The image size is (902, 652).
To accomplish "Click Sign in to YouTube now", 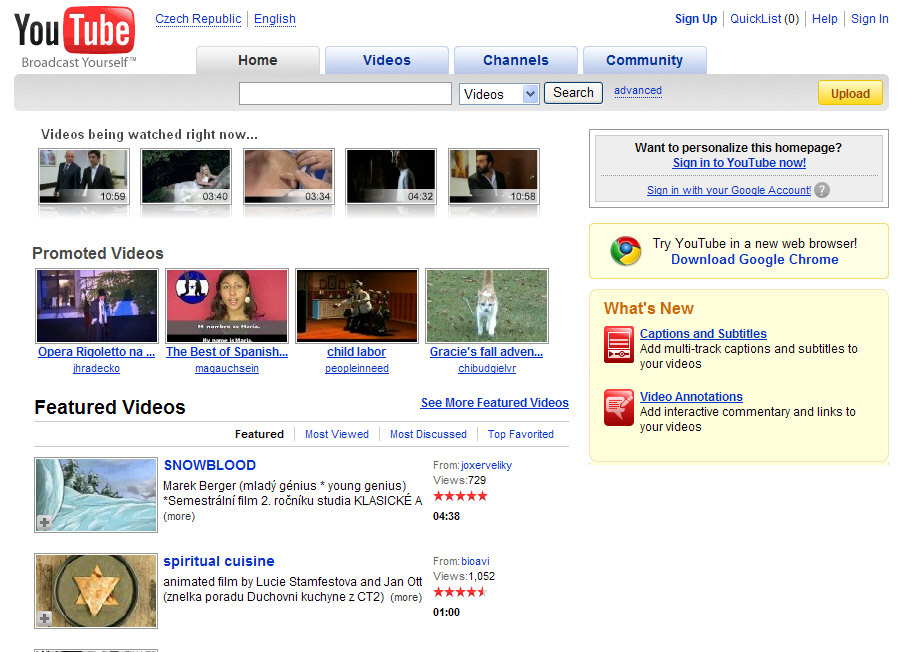I will [739, 163].
